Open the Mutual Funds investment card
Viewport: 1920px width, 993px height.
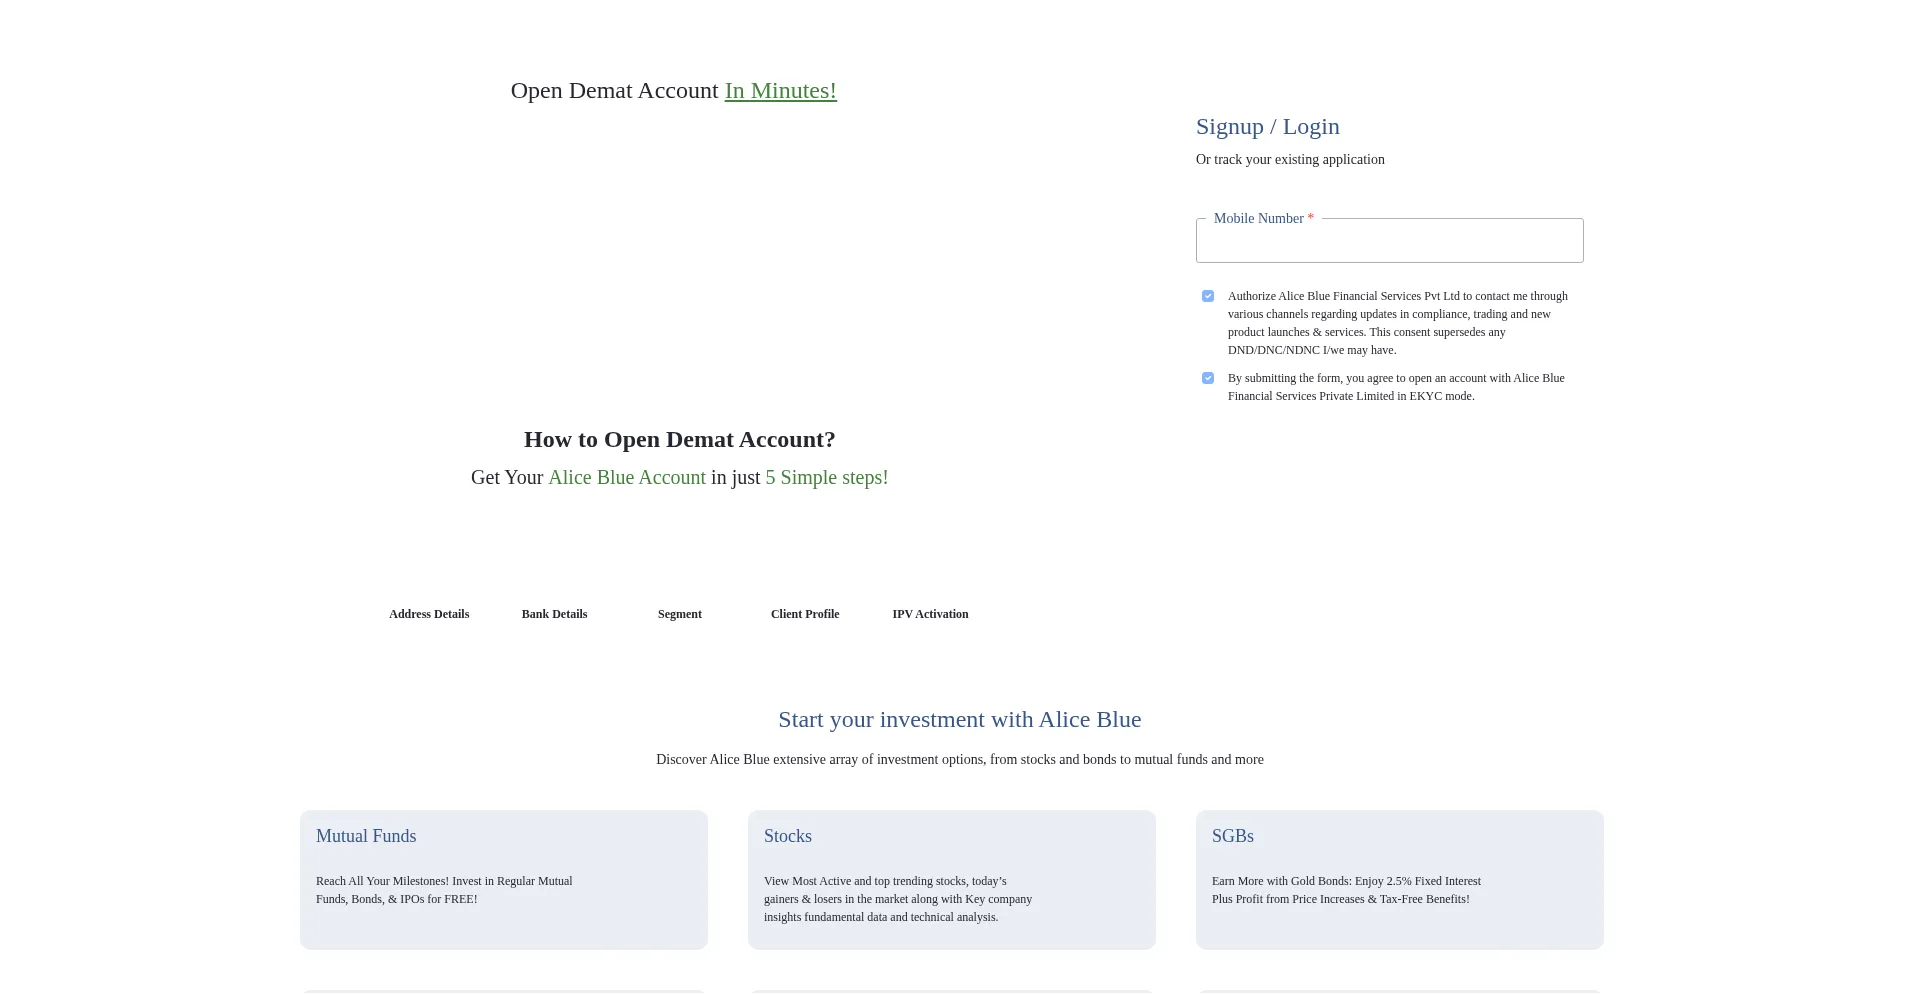504,879
